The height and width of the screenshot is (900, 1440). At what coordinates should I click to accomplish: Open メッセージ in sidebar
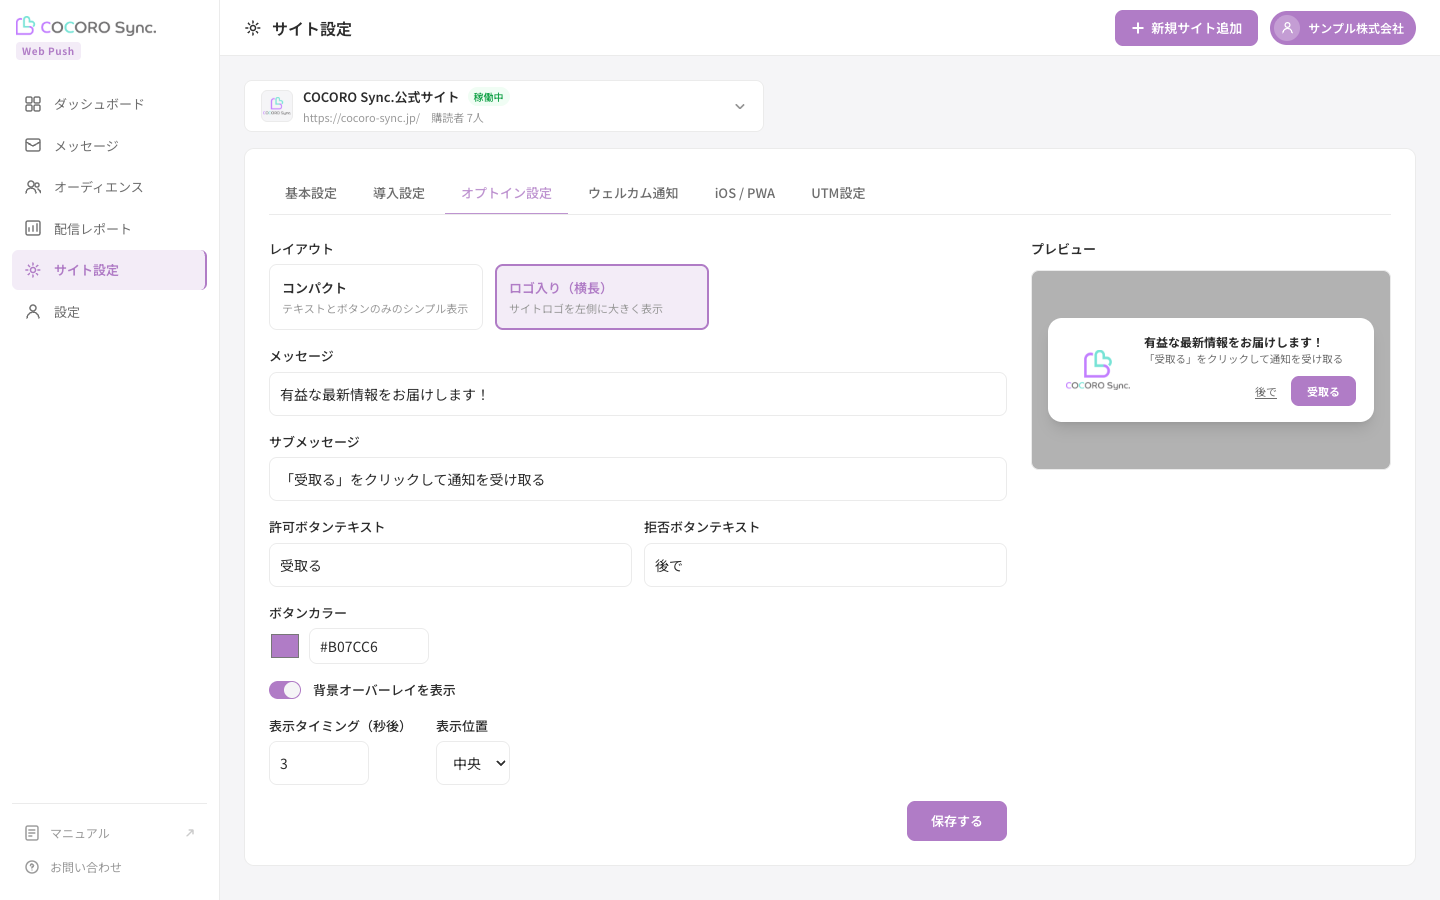point(109,145)
